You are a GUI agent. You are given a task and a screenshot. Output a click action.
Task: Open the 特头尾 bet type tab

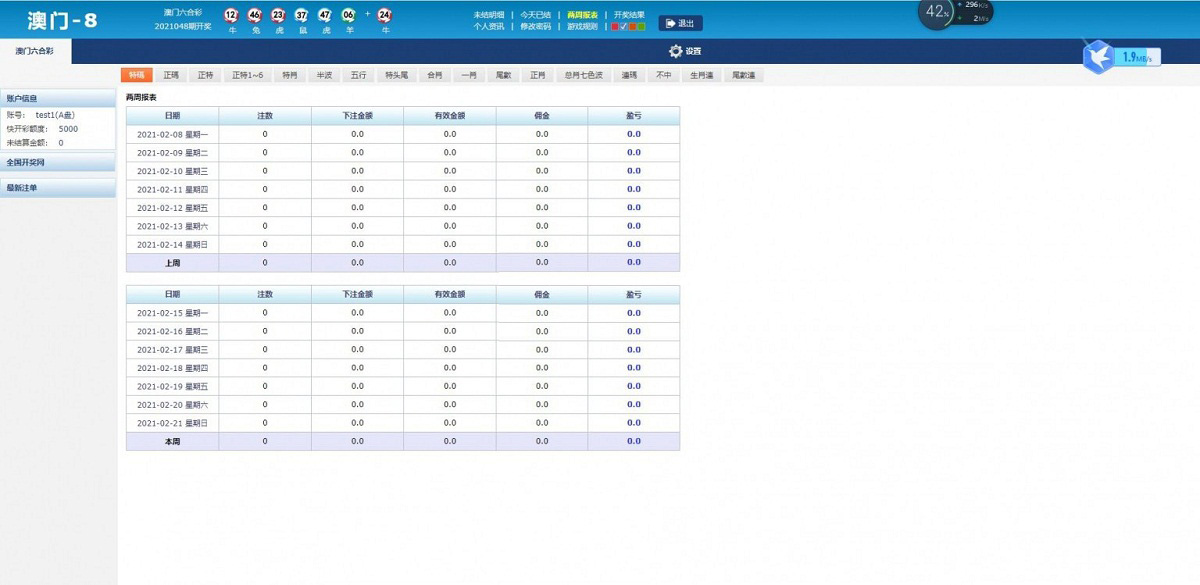(396, 75)
